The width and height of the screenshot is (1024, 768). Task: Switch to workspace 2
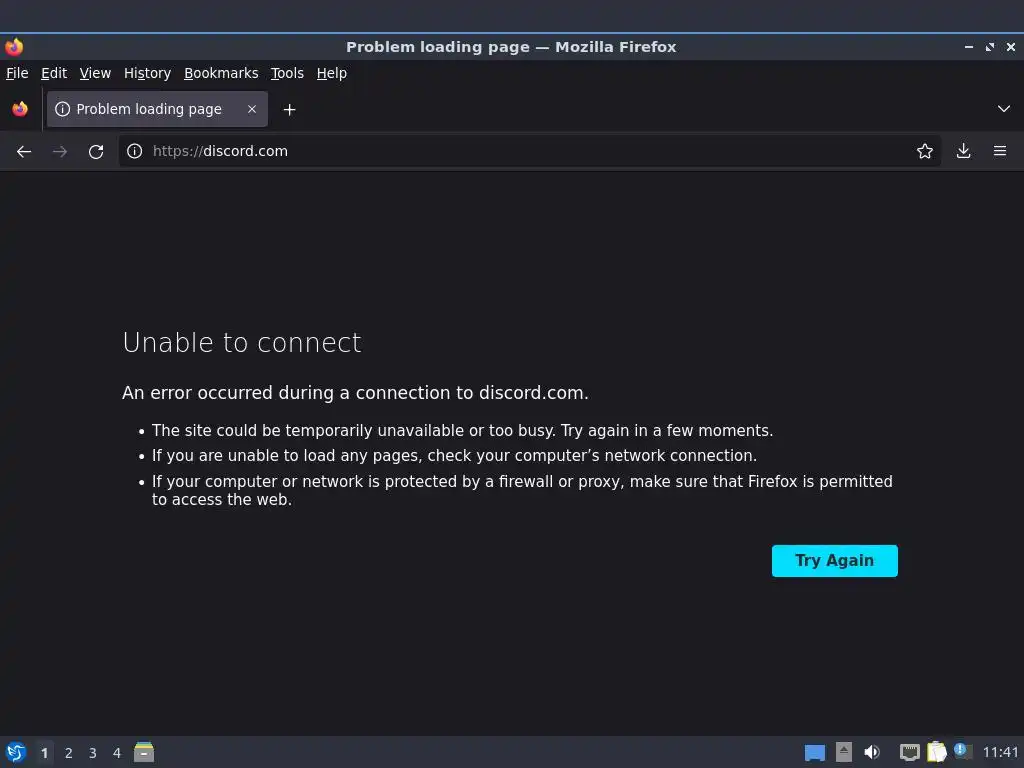(69, 753)
